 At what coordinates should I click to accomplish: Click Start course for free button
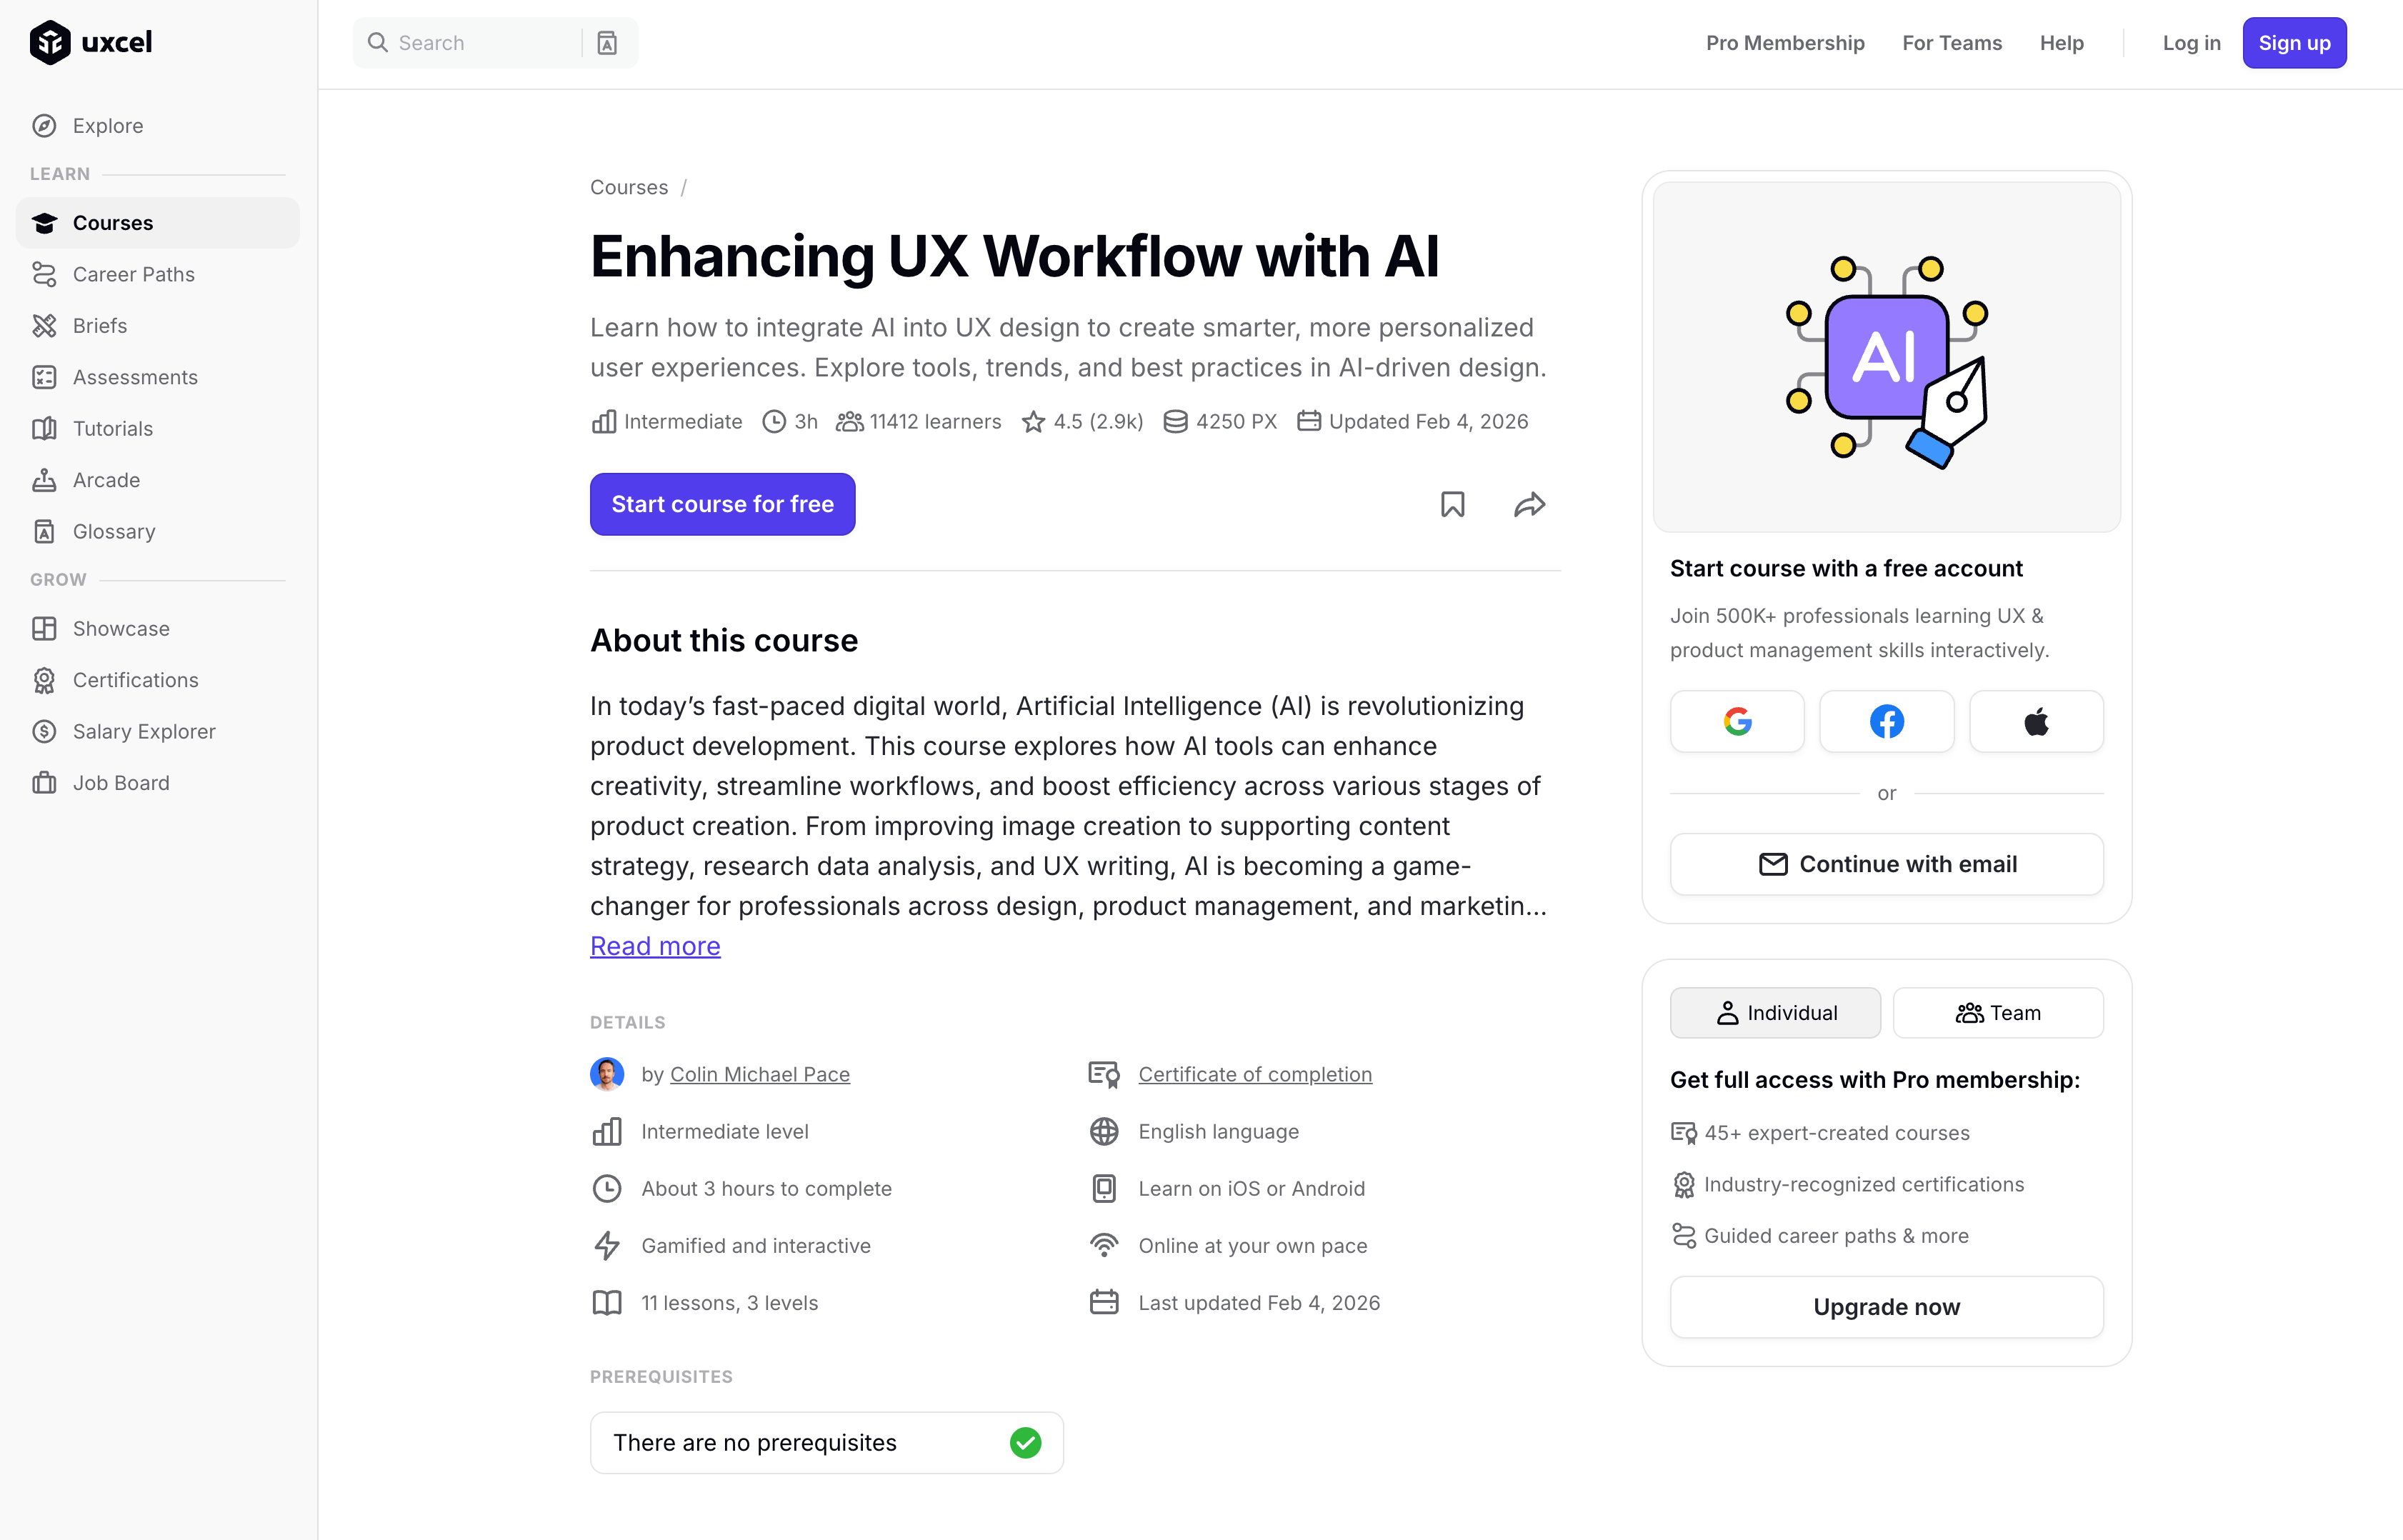coord(722,504)
